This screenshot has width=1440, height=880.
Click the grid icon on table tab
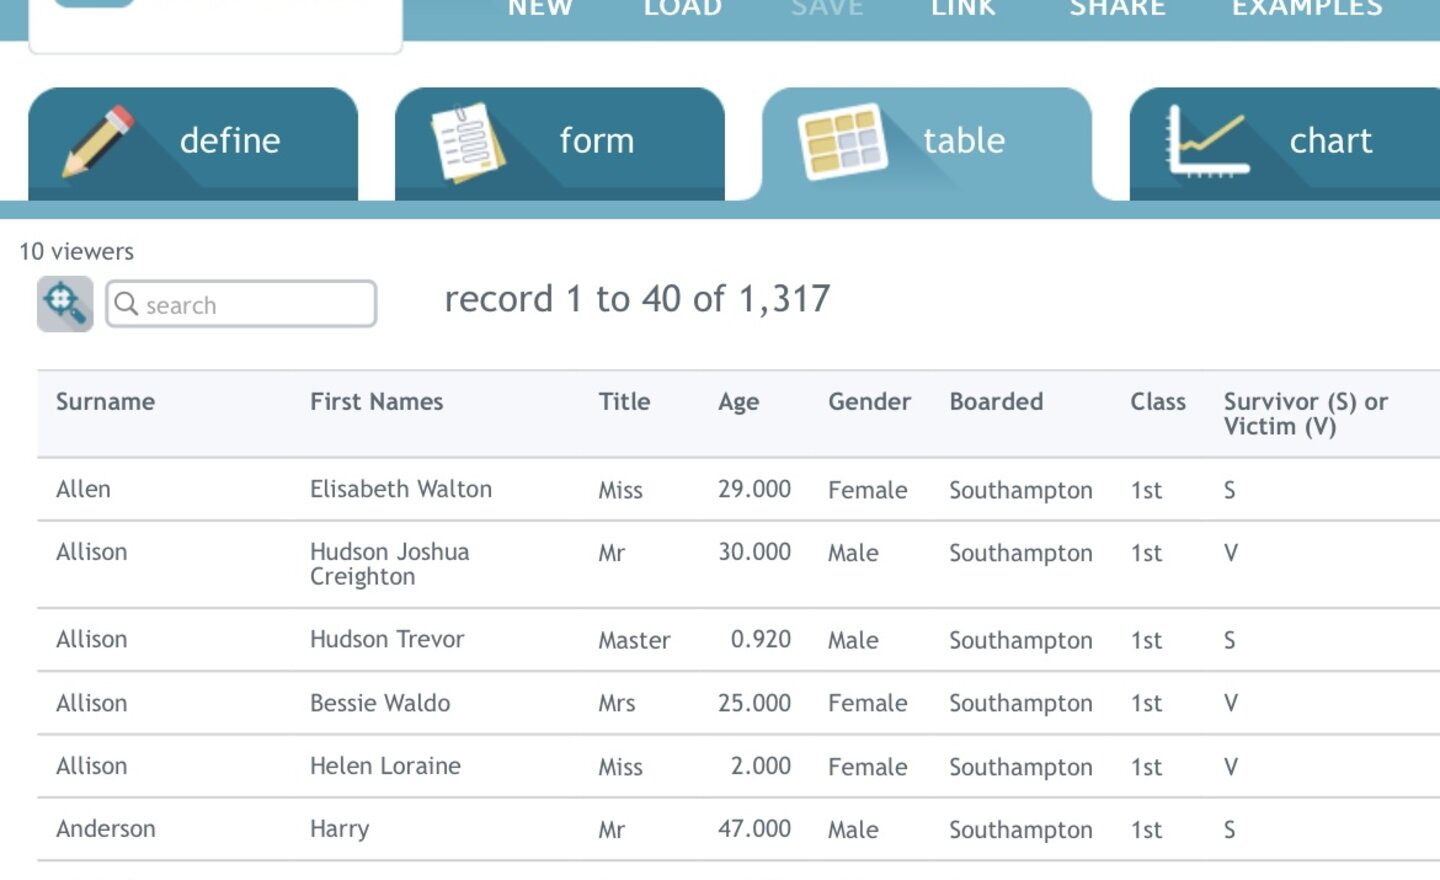[x=842, y=141]
